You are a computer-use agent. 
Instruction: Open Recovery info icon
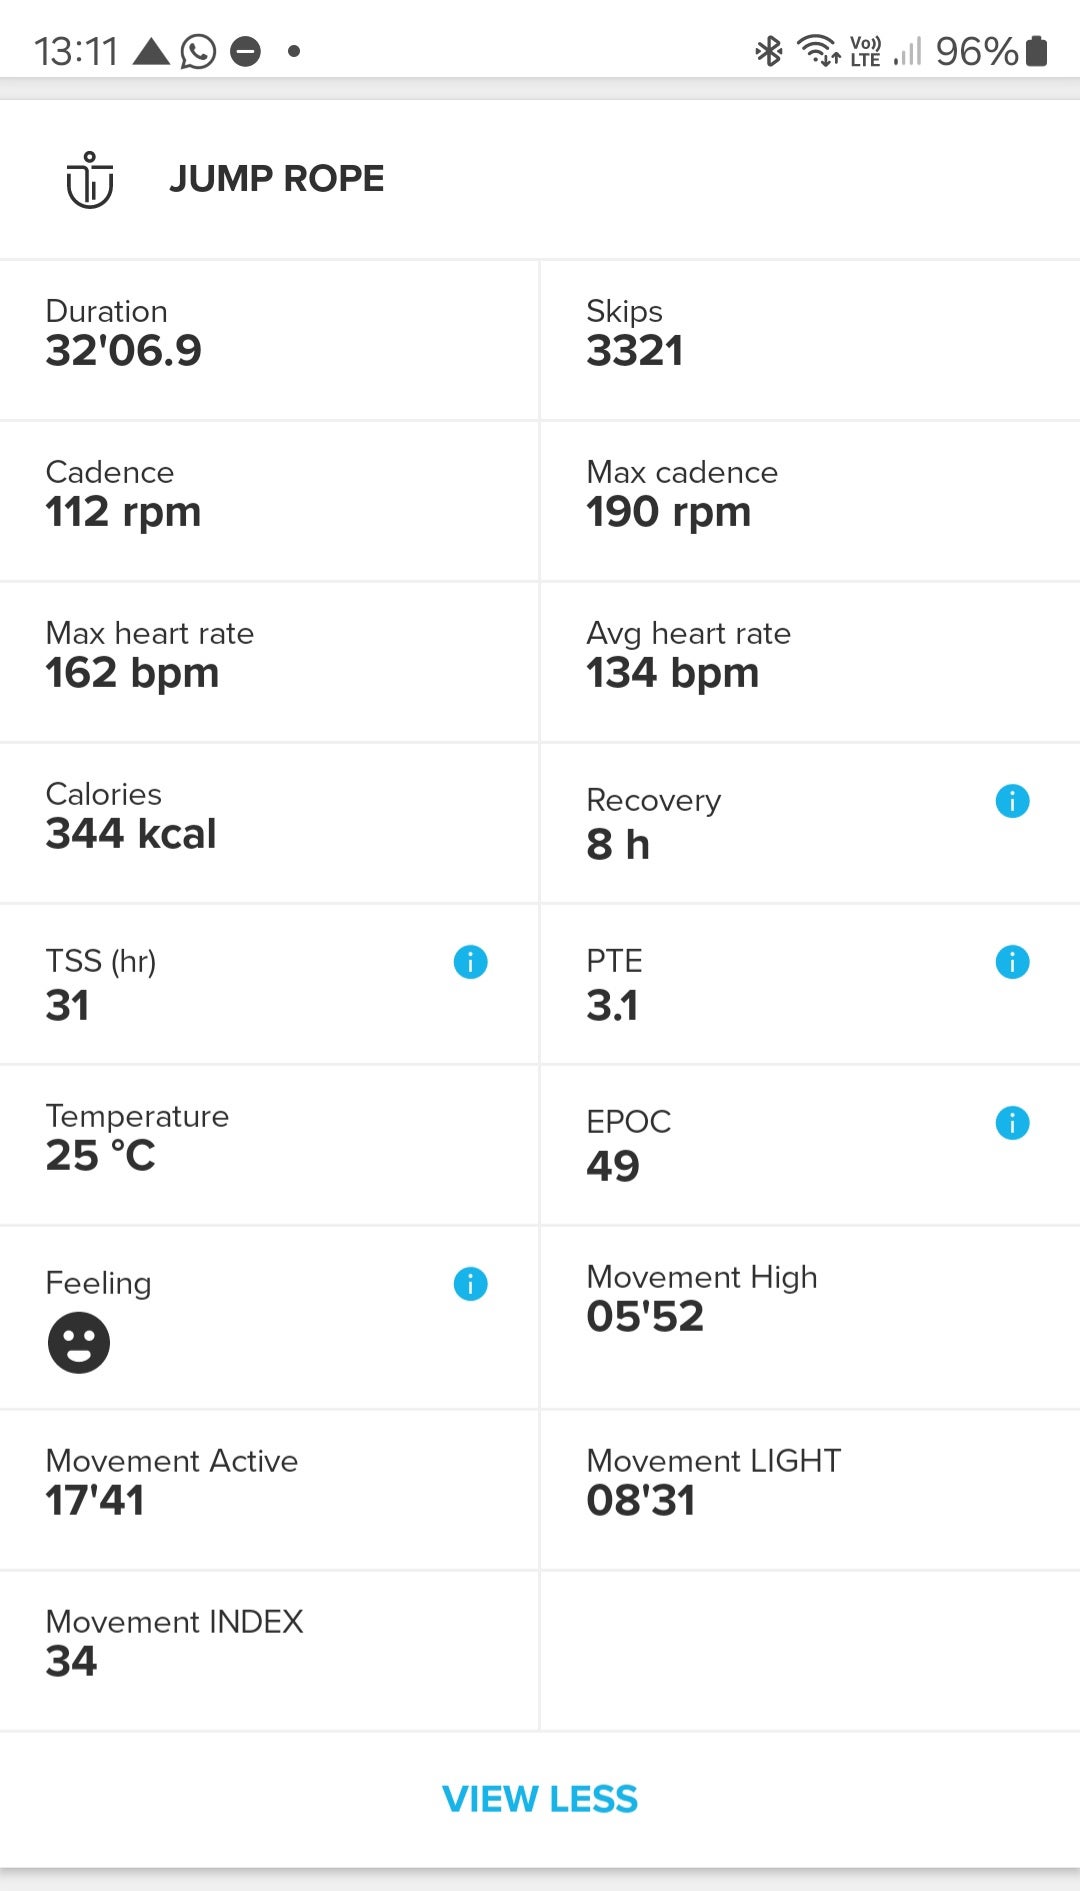click(1012, 801)
